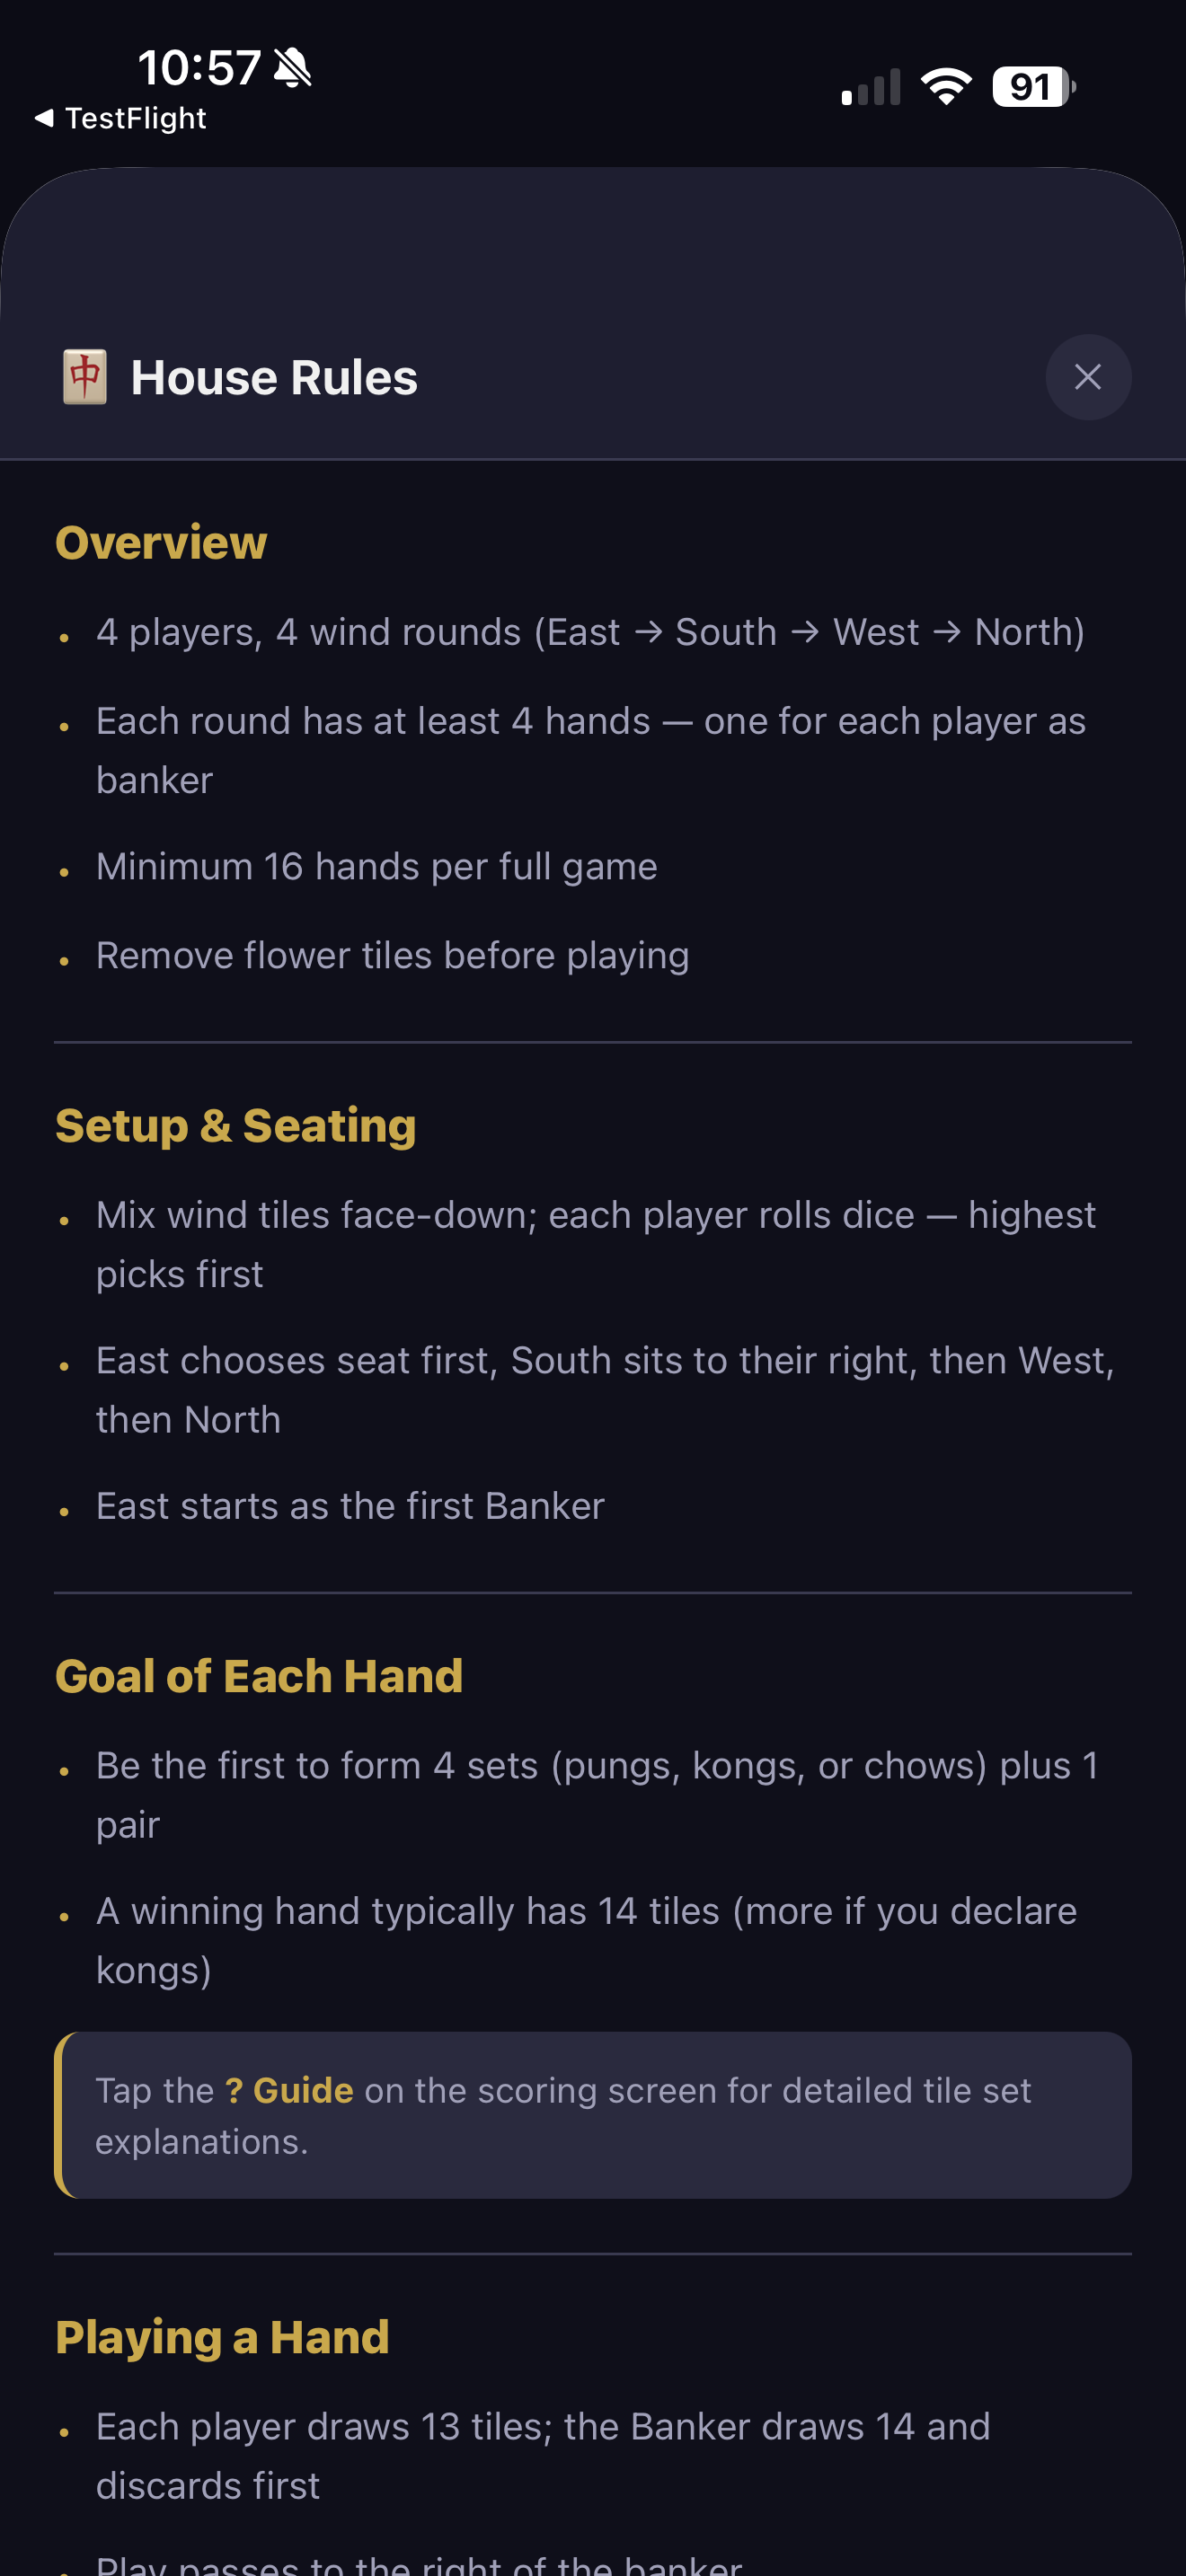Image resolution: width=1186 pixels, height=2576 pixels.
Task: Tap the scoring screen tip callout box
Action: [x=593, y=2115]
